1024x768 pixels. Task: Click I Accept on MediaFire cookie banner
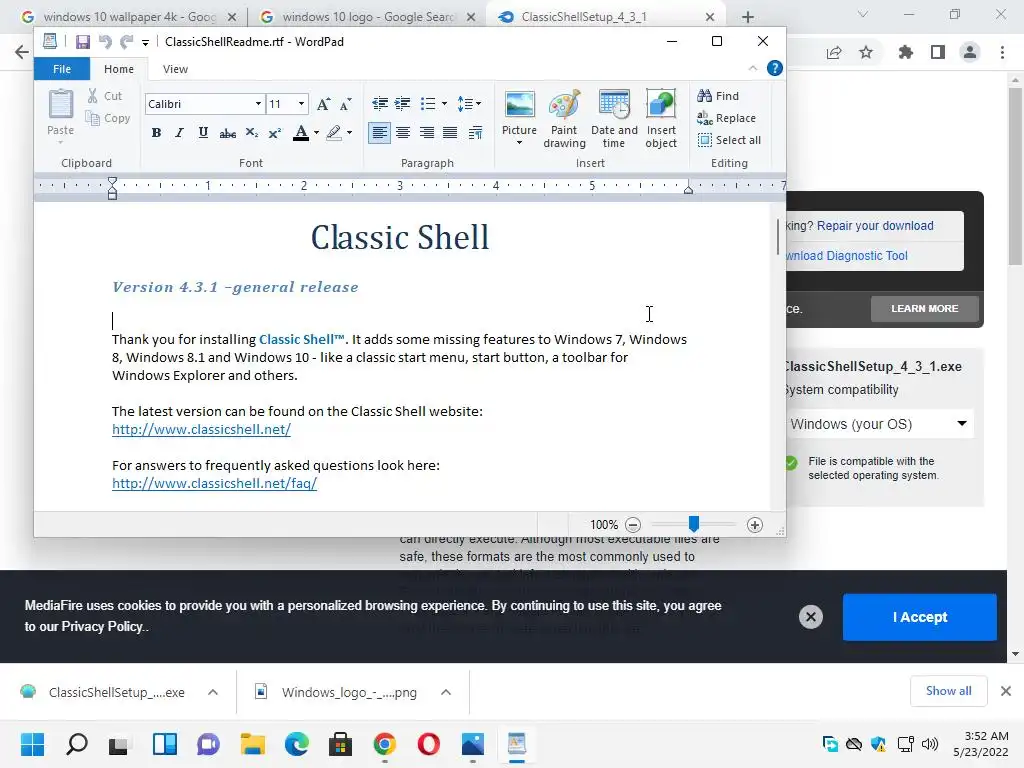point(920,617)
